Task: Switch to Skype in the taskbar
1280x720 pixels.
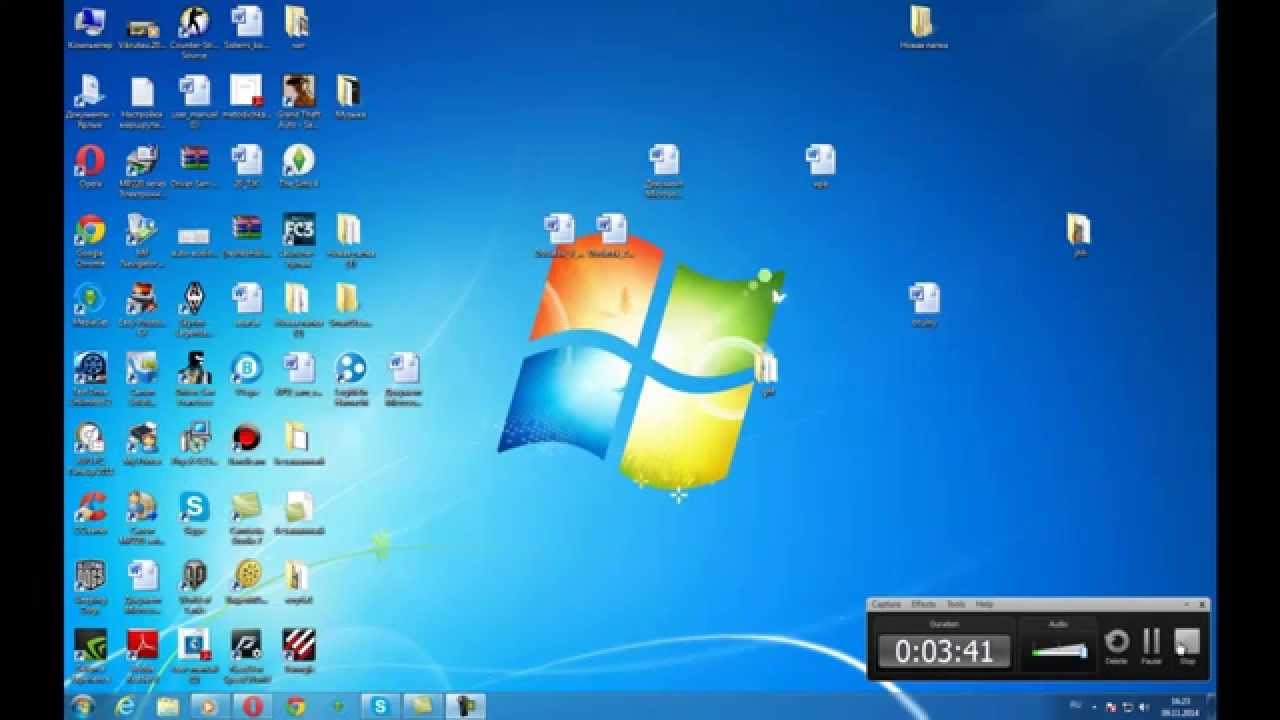Action: point(380,706)
